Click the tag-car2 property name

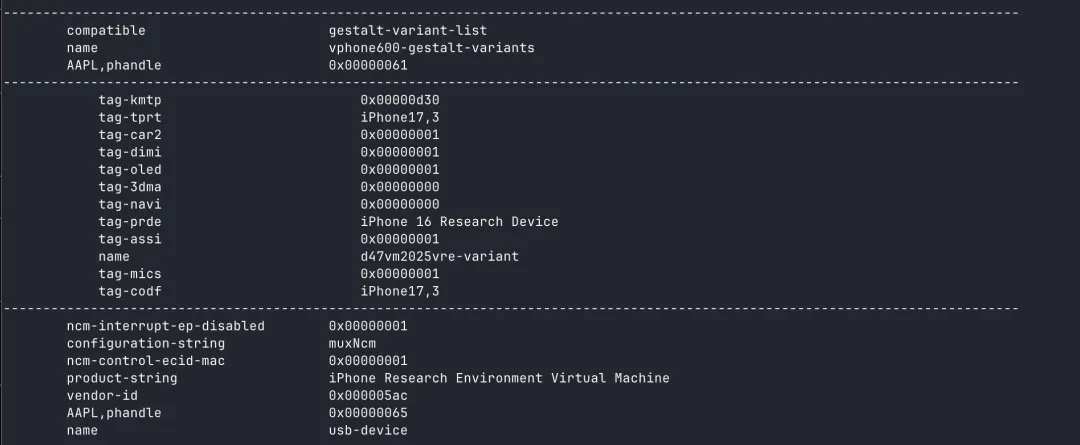(129, 135)
